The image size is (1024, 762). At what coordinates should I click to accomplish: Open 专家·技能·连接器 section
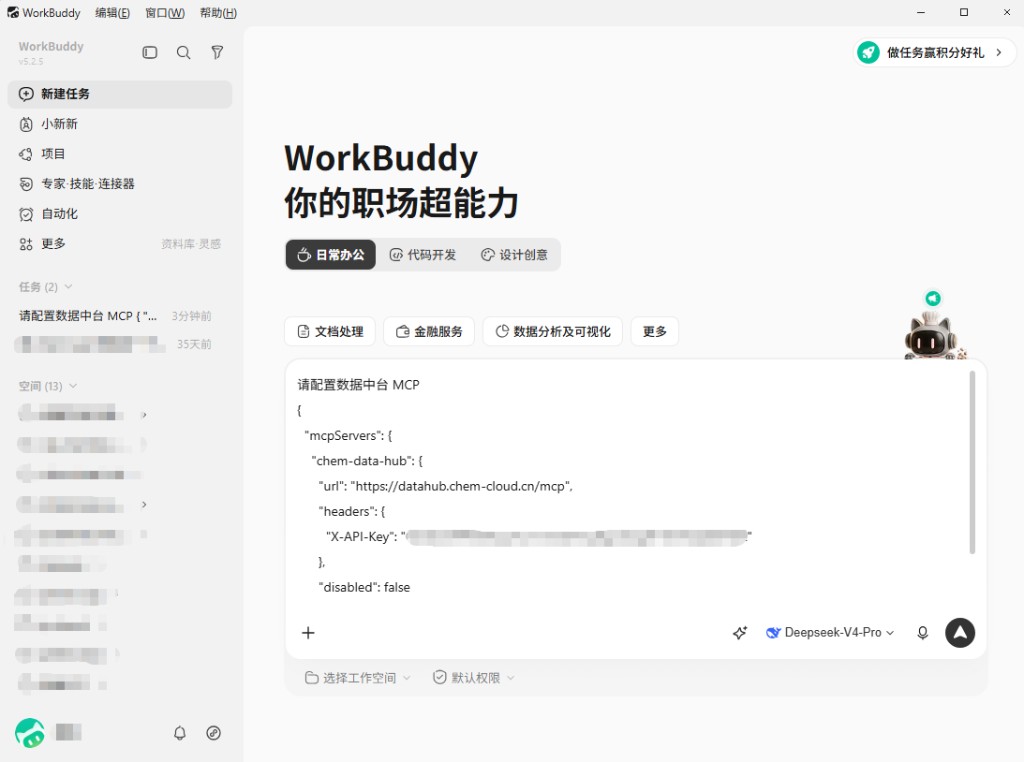[x=120, y=184]
